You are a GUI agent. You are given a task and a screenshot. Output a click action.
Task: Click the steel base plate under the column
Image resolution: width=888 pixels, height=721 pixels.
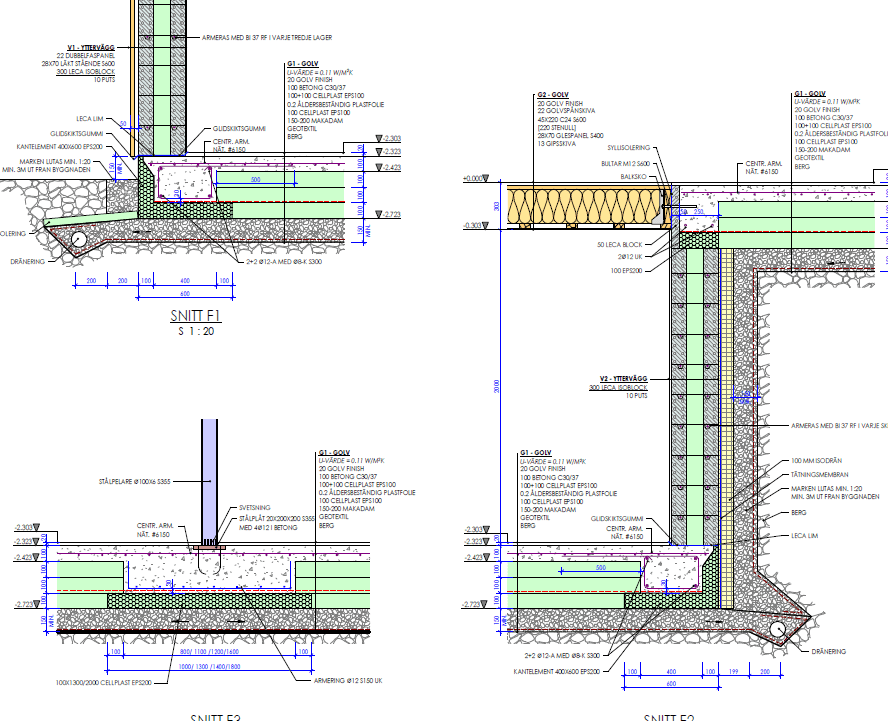pyautogui.click(x=210, y=548)
